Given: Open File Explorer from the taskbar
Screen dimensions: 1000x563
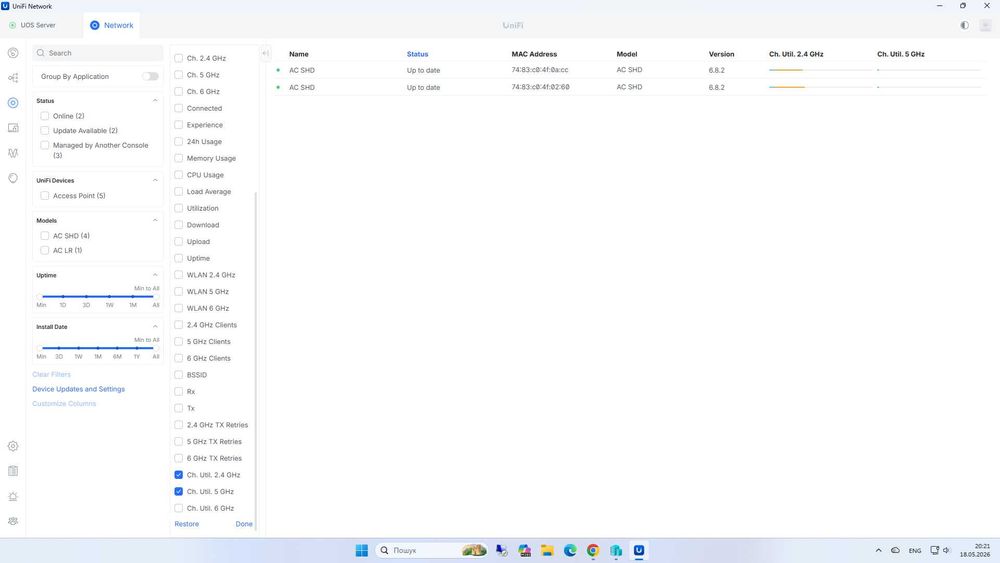Looking at the screenshot, I should (547, 550).
